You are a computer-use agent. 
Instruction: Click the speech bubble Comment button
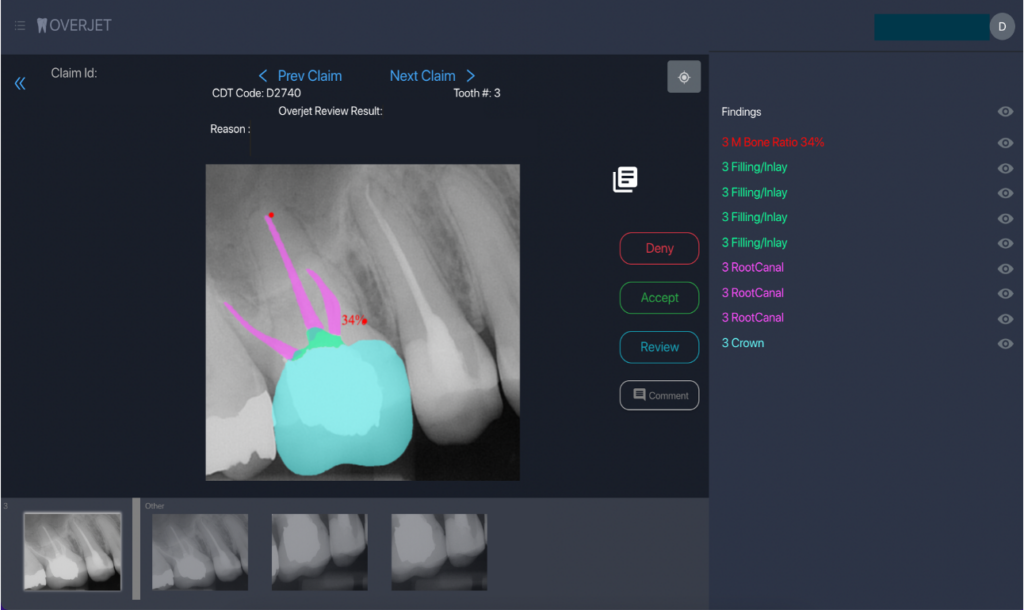pyautogui.click(x=659, y=395)
